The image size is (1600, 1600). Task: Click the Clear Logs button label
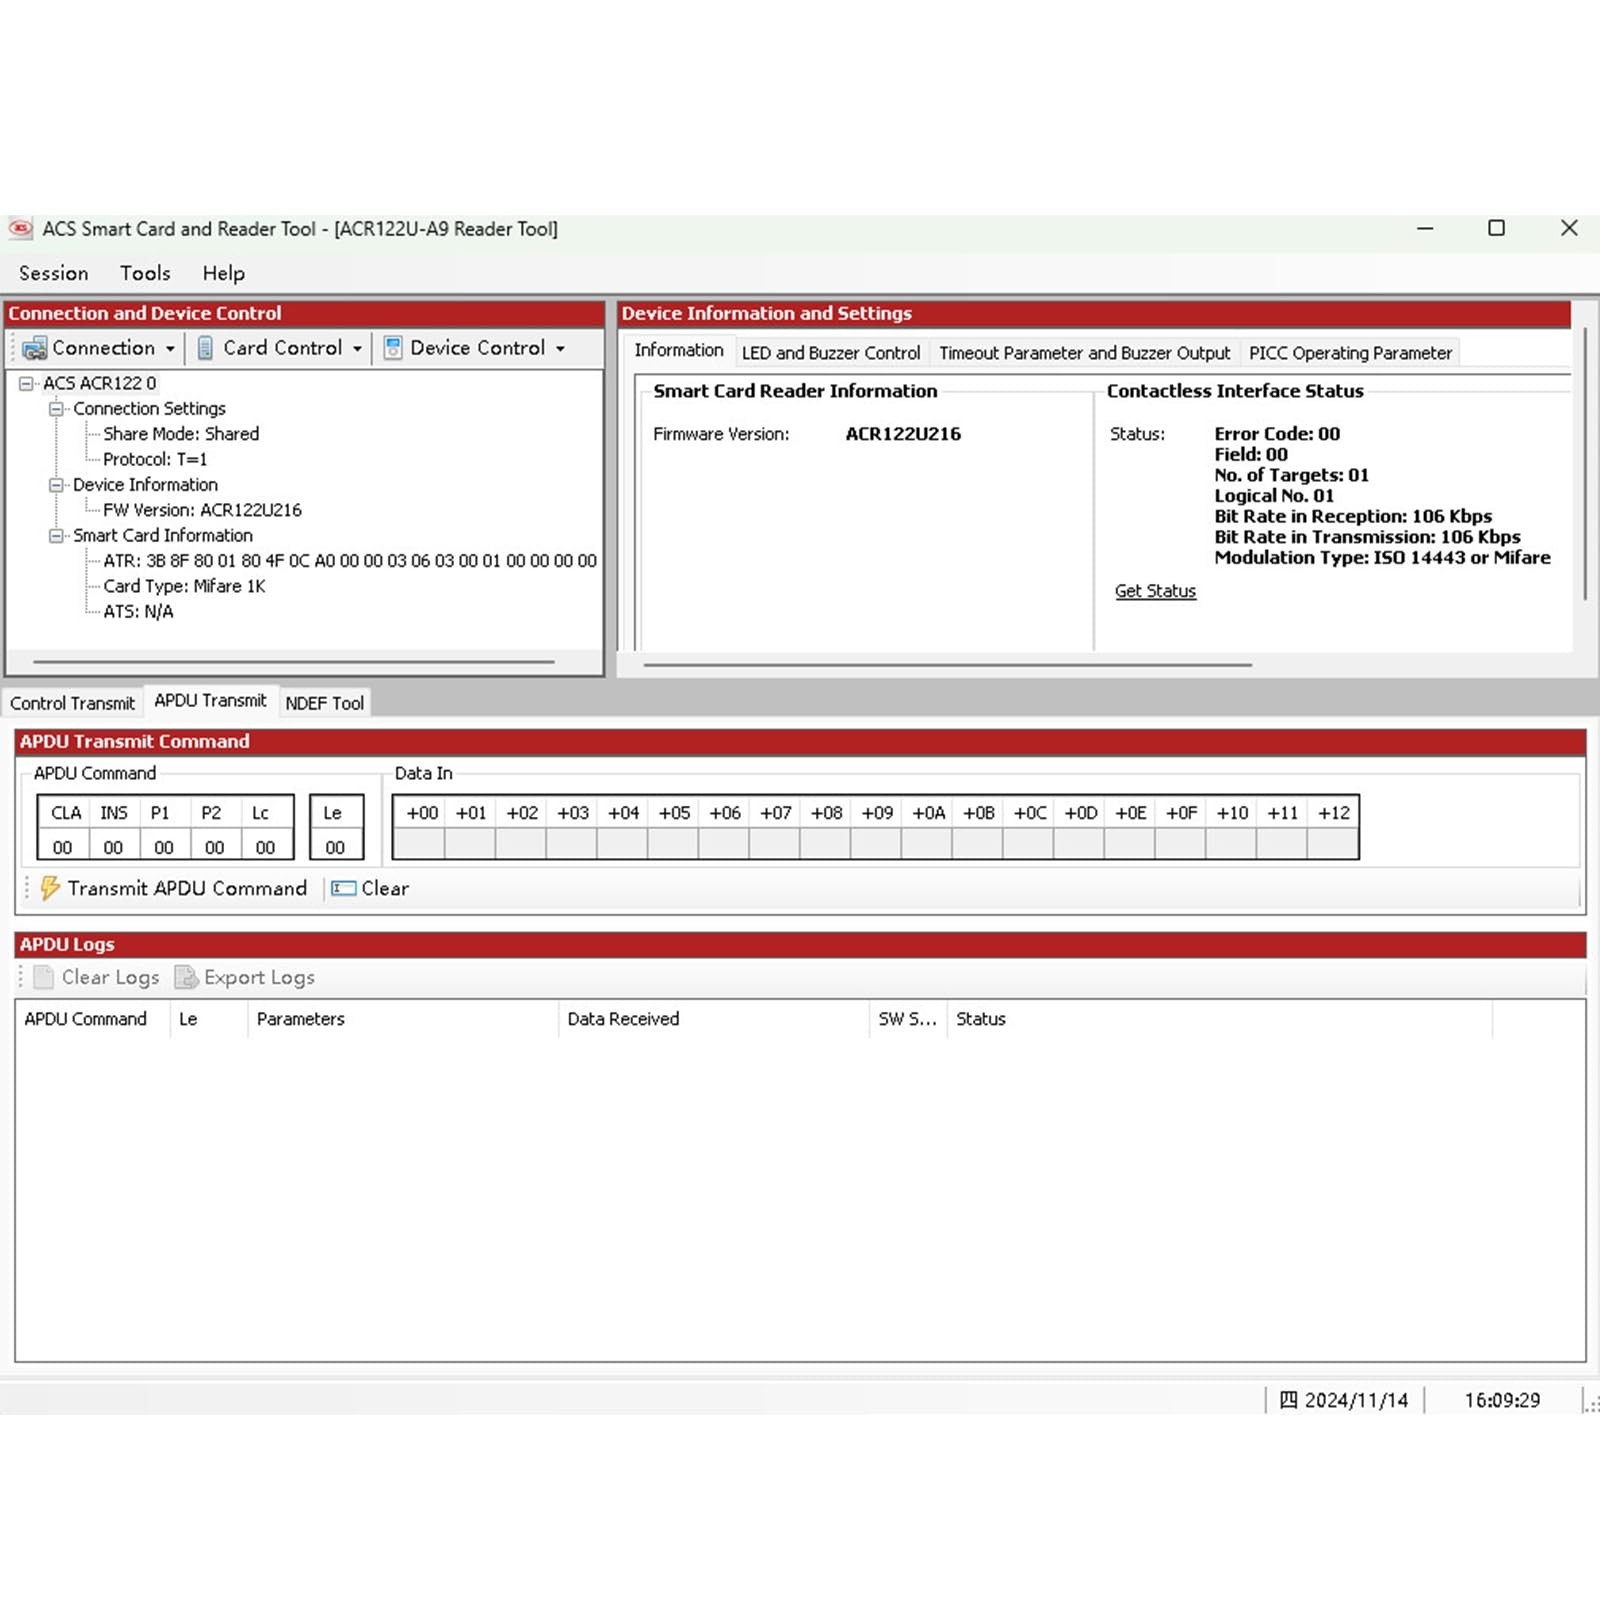[x=111, y=977]
